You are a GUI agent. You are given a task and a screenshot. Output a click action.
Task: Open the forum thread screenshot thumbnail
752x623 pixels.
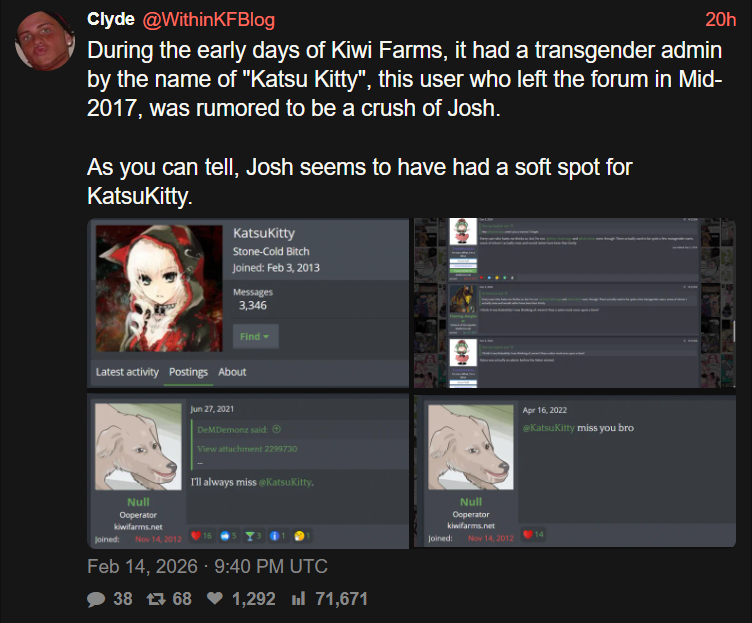[x=575, y=303]
